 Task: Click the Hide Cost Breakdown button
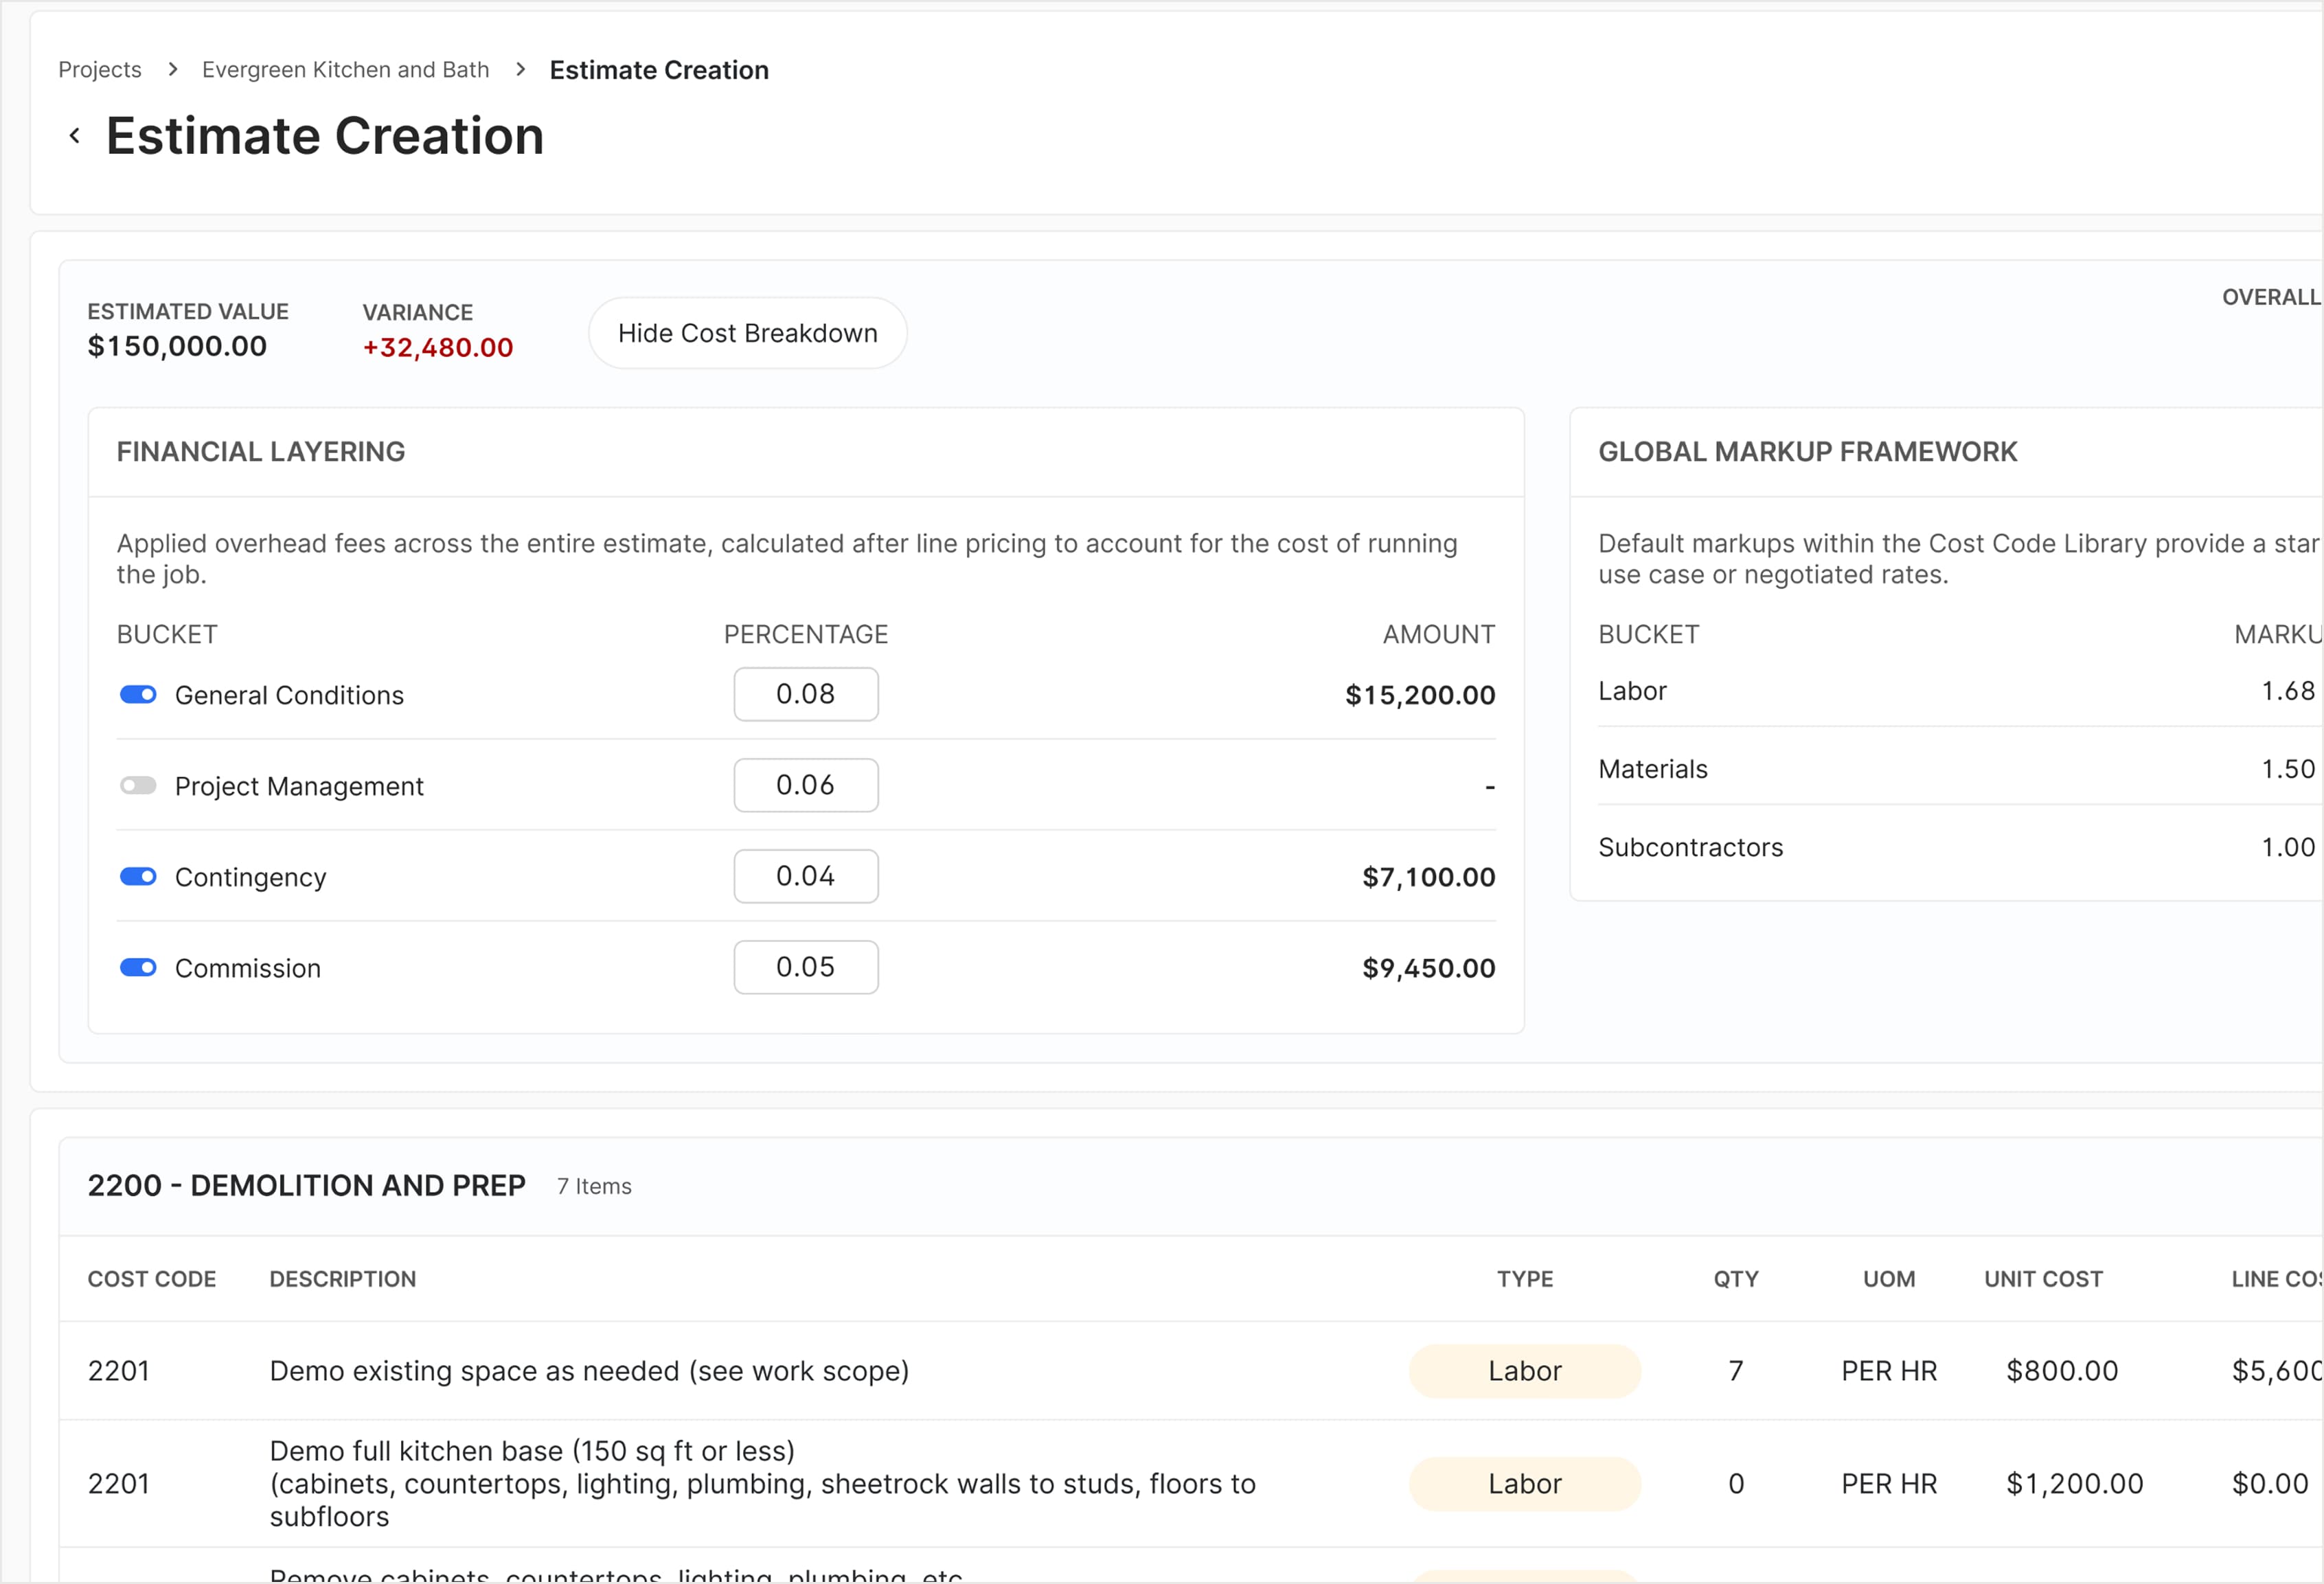[x=747, y=333]
